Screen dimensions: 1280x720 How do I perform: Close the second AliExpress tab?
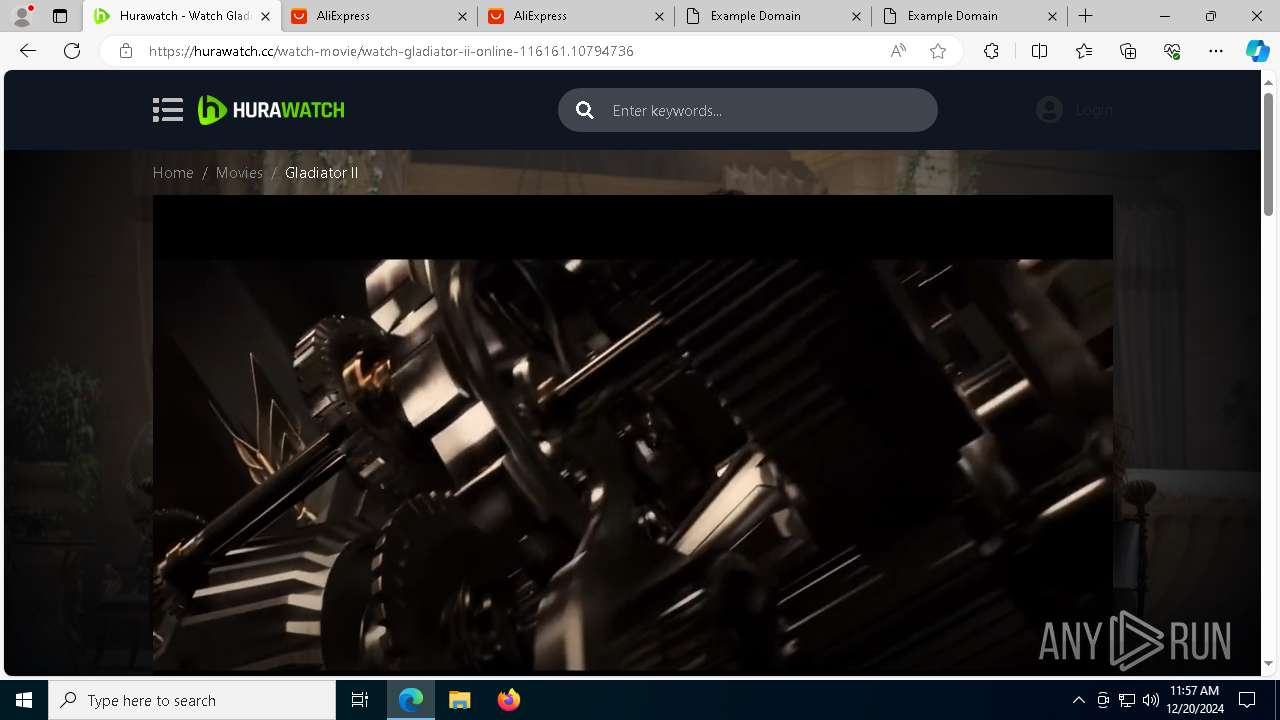coord(659,16)
